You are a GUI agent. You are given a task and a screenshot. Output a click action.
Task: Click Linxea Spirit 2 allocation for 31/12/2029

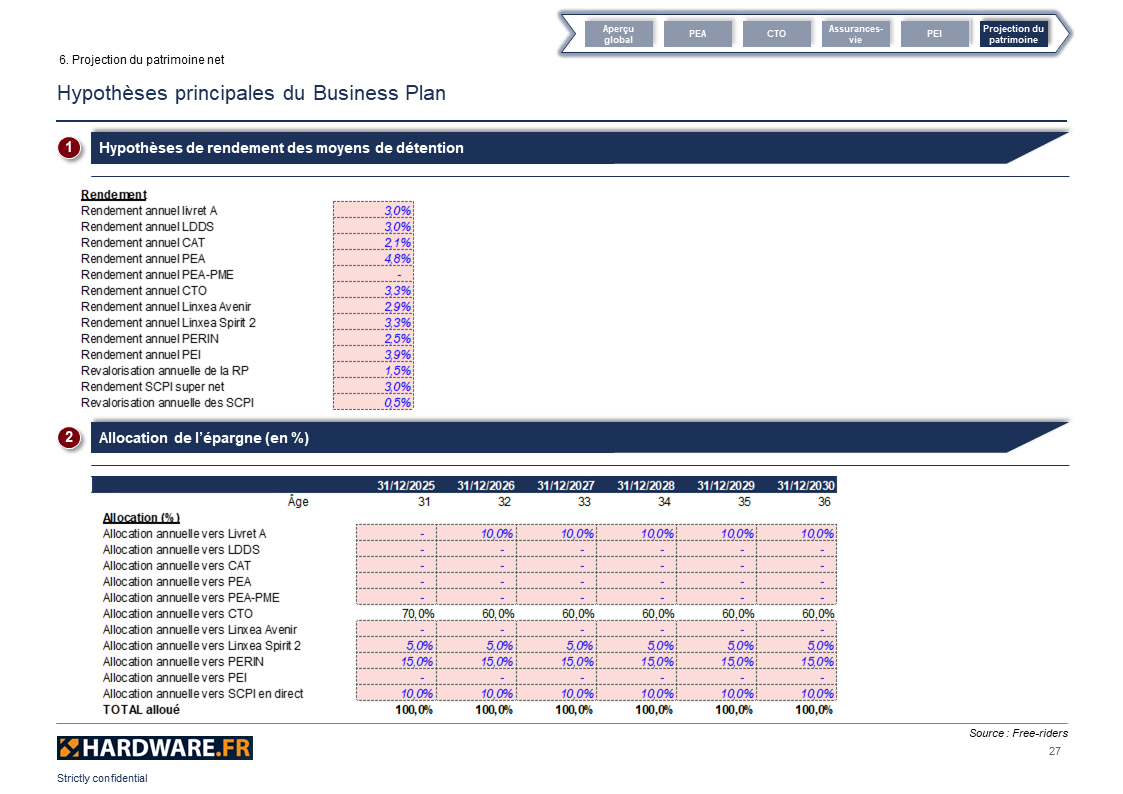coord(716,645)
